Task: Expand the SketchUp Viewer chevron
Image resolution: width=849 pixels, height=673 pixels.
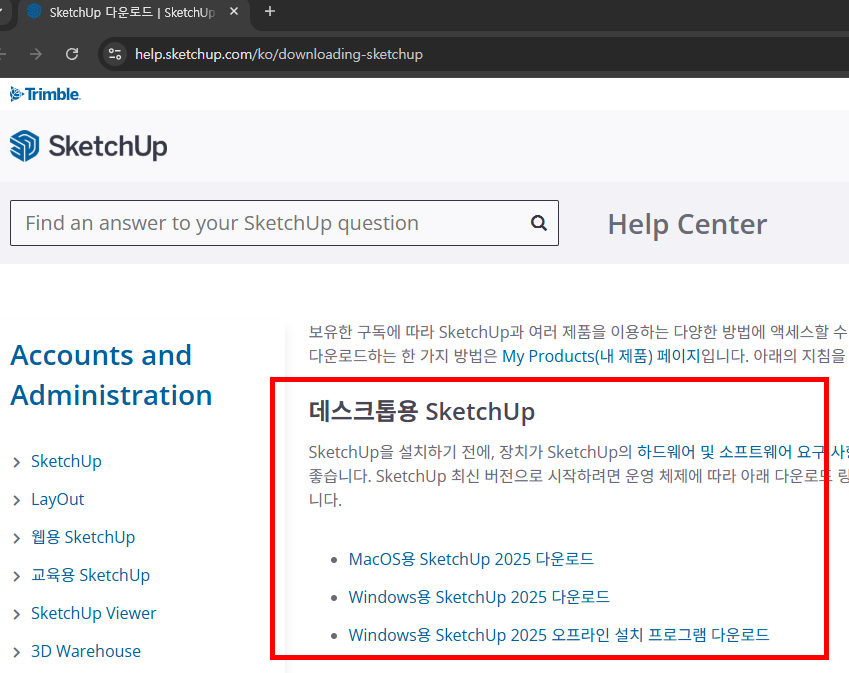Action: coord(17,613)
